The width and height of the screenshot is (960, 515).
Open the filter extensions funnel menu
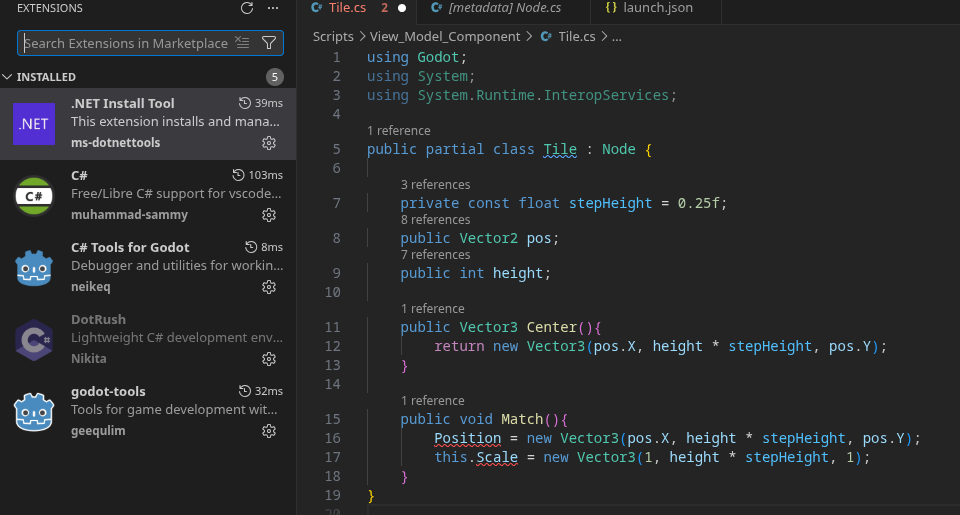(x=269, y=43)
